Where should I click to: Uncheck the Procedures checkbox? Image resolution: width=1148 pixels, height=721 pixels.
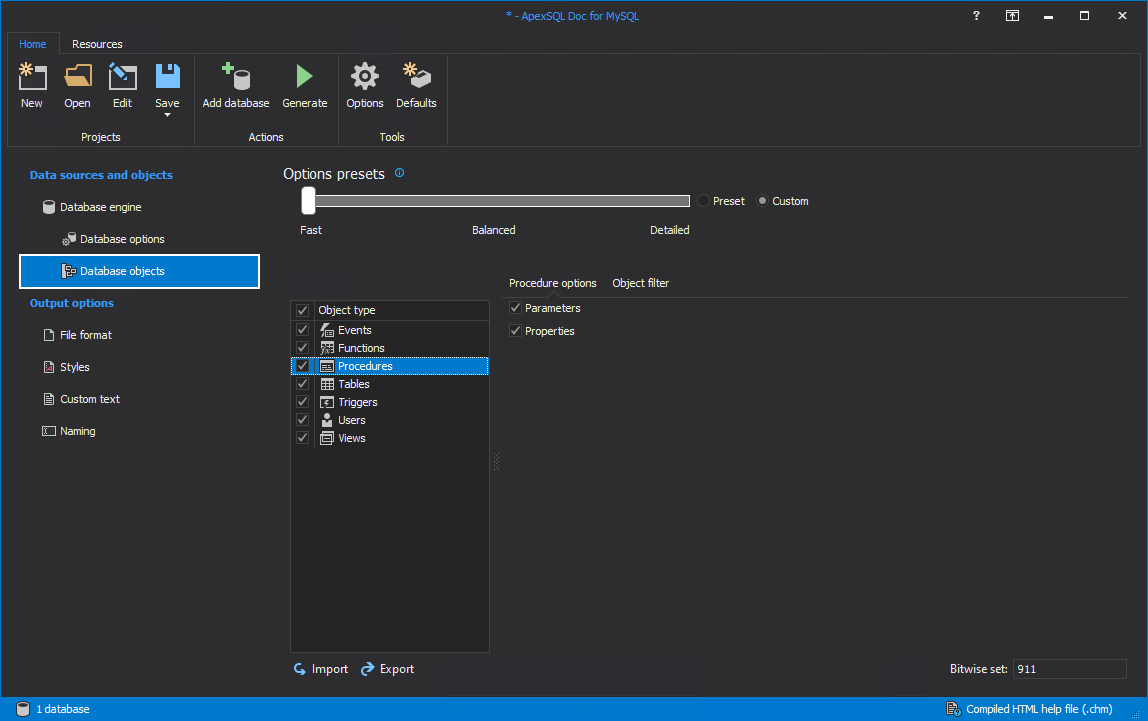302,366
